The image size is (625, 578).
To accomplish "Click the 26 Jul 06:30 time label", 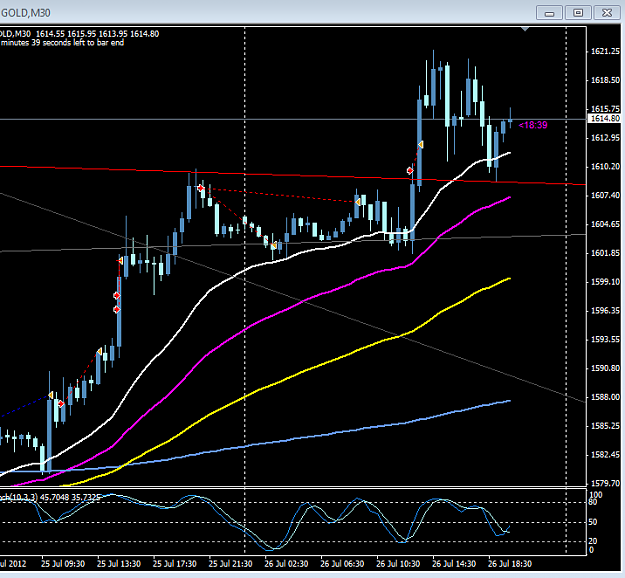I will (342, 564).
